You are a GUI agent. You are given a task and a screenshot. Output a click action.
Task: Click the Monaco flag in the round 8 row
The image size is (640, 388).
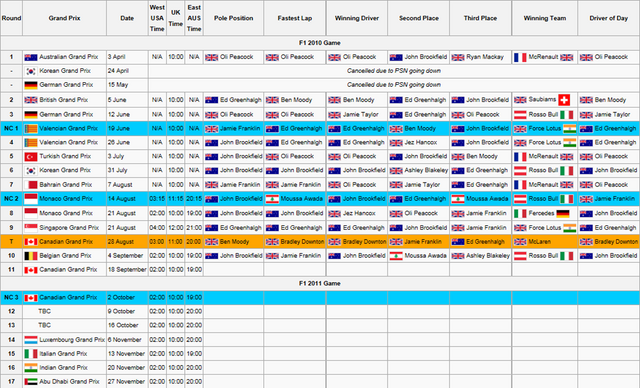click(31, 213)
